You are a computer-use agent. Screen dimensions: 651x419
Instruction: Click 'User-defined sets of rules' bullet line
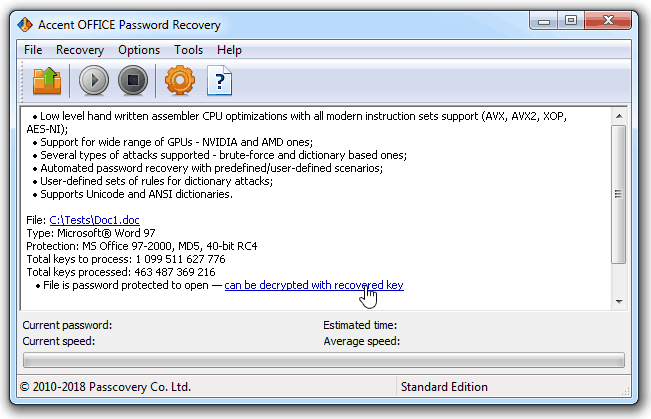point(153,181)
